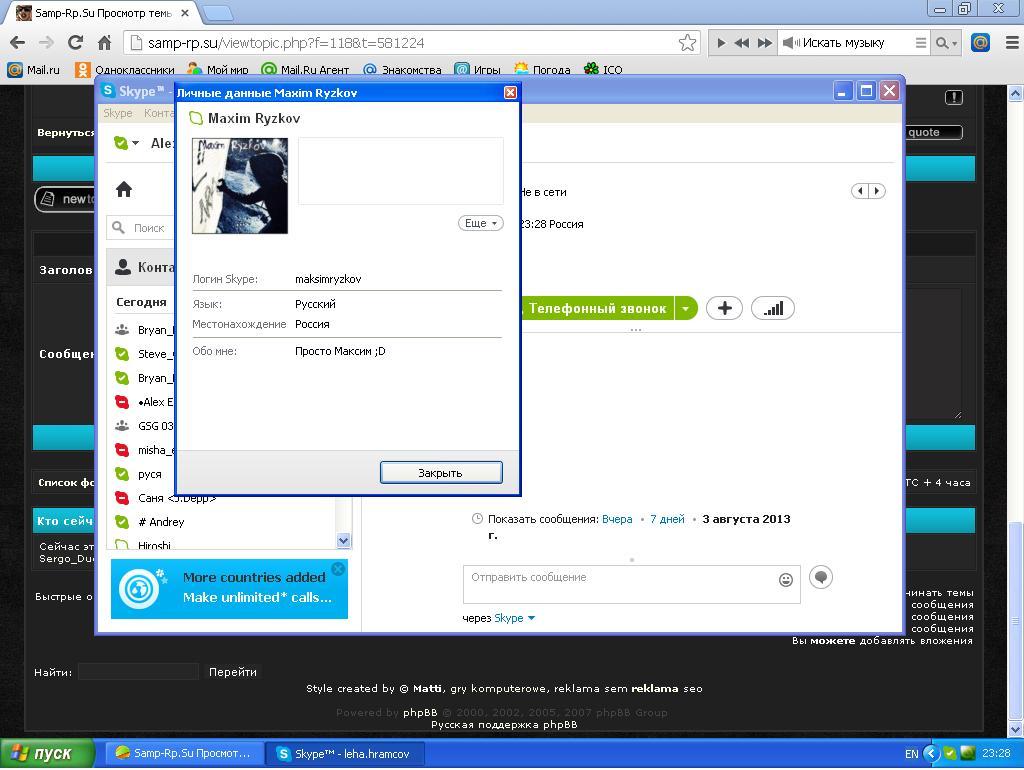
Task: Open the Одноклассники bookmark
Action: (125, 69)
